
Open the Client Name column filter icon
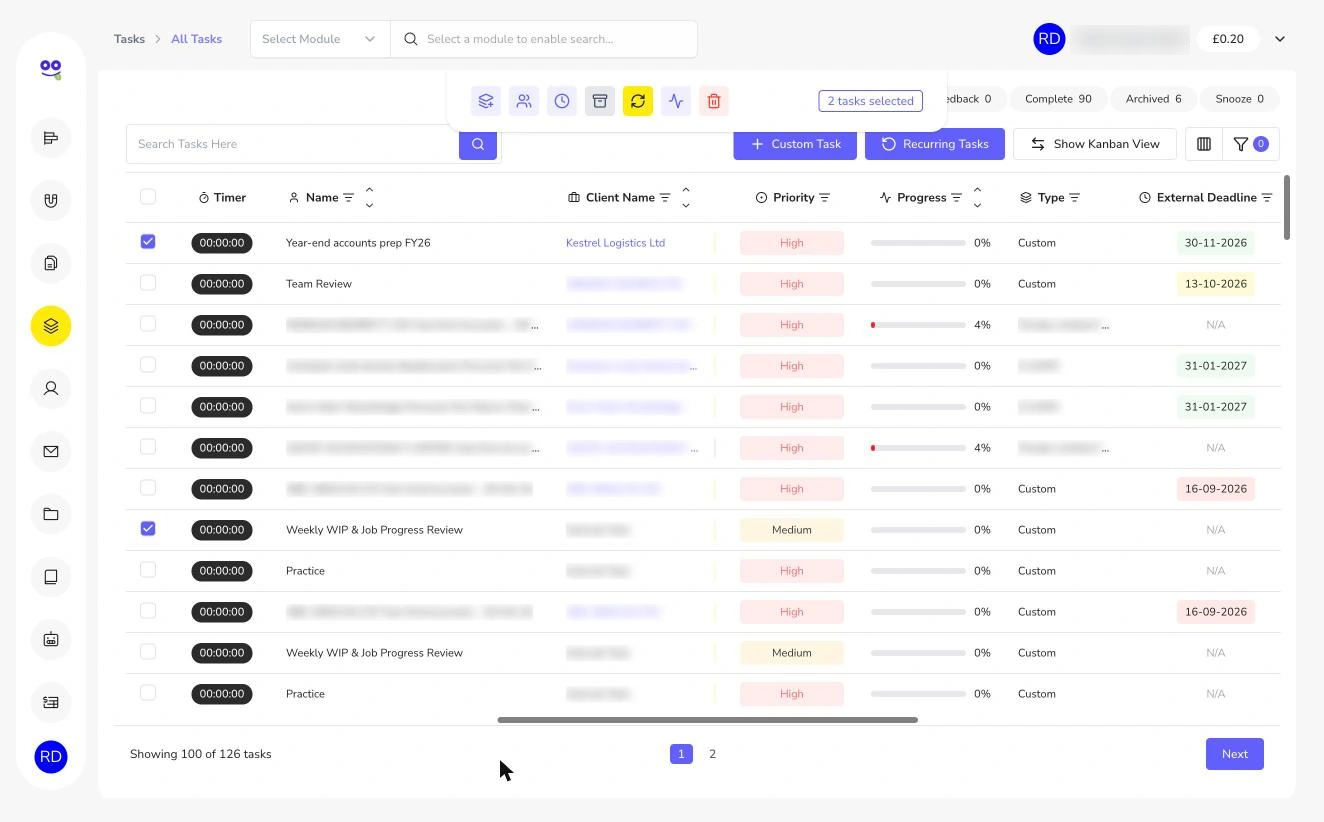click(665, 198)
